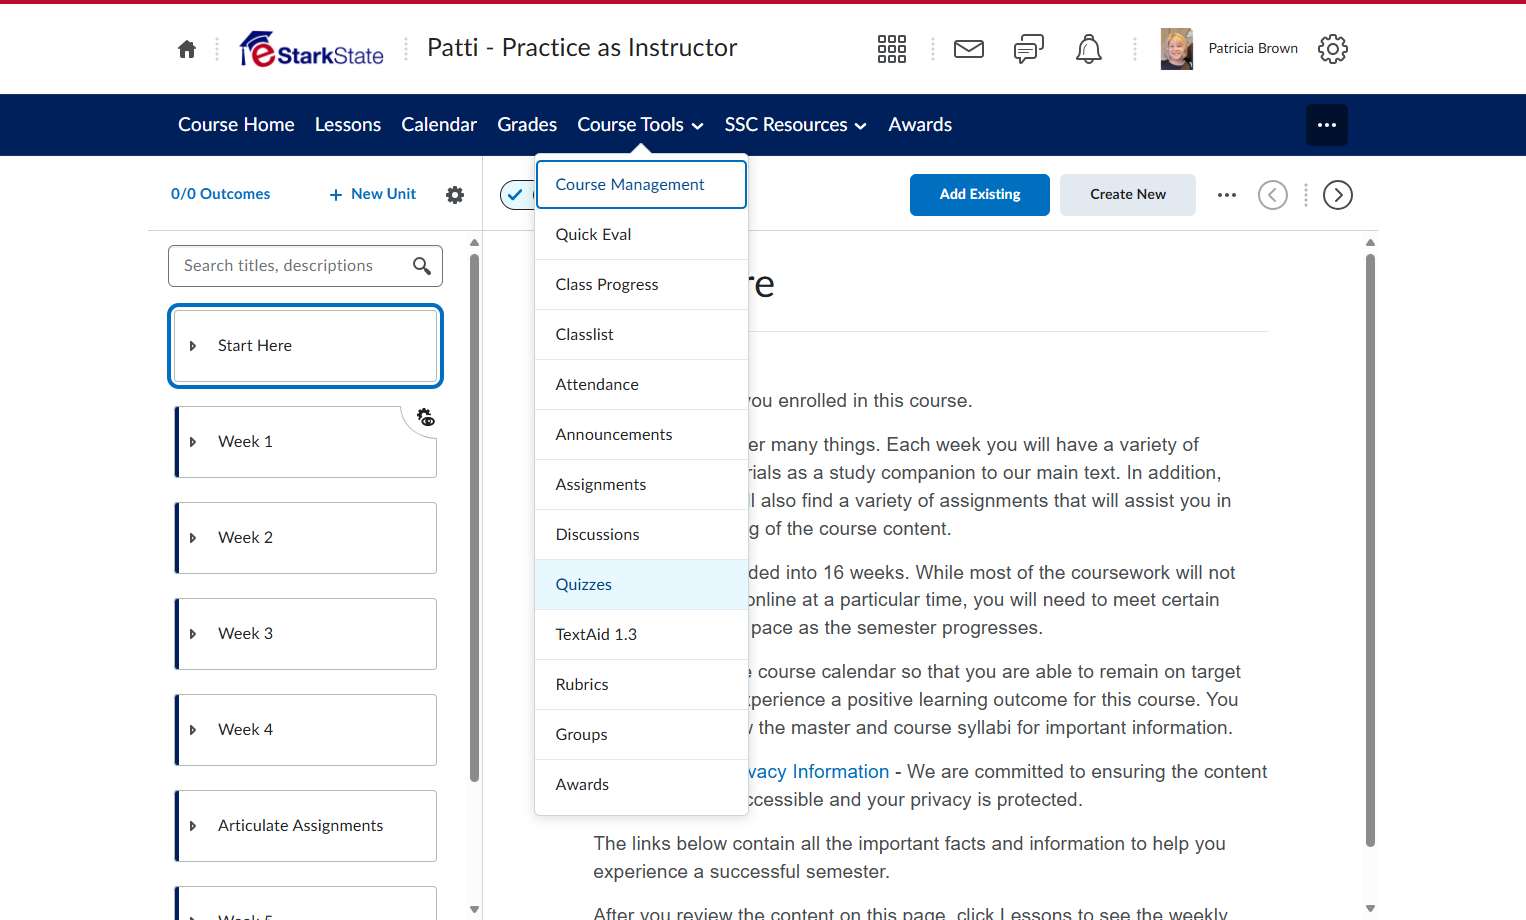Open Classlist from the menu

click(641, 335)
